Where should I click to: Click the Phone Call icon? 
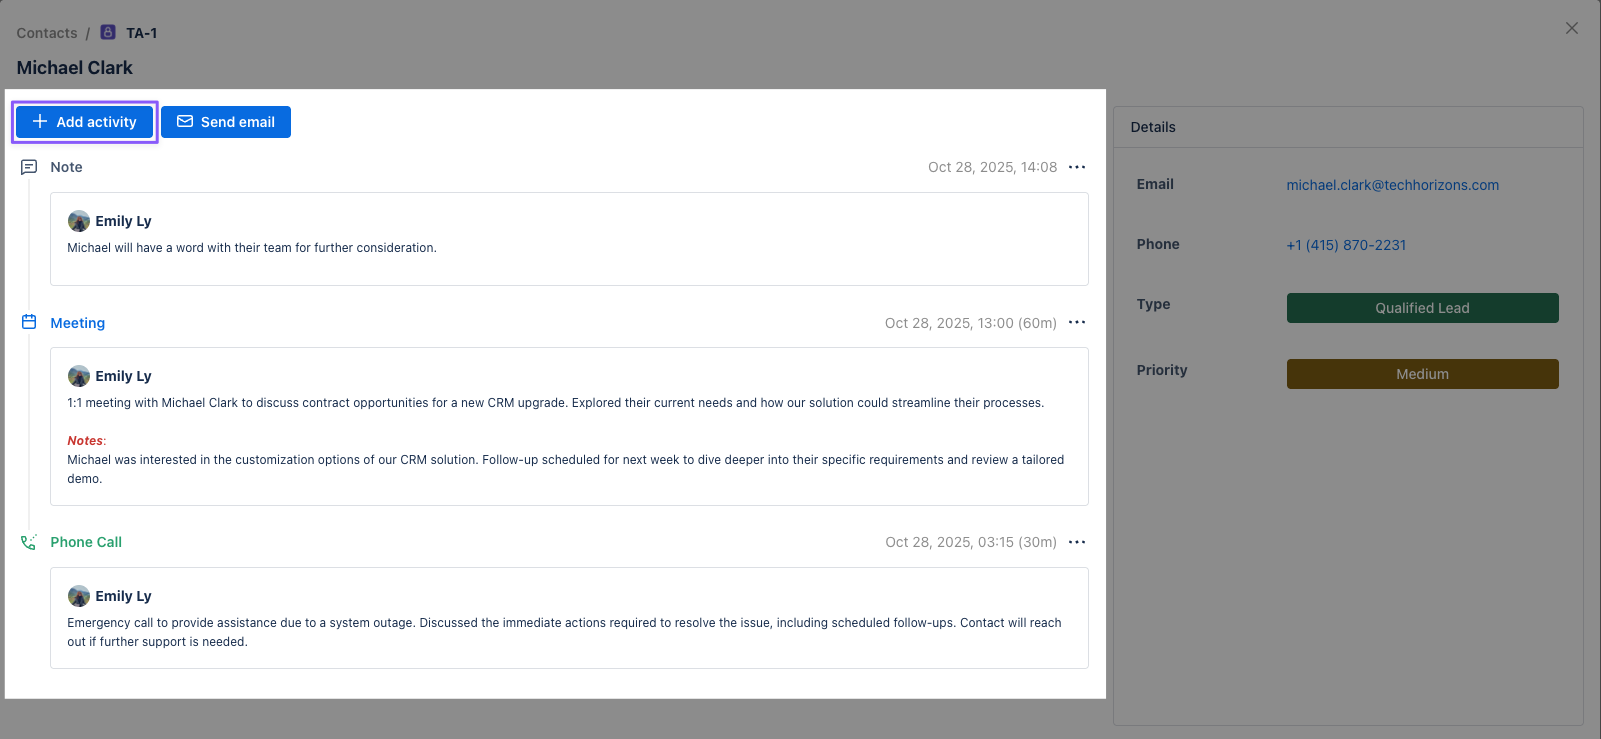29,542
